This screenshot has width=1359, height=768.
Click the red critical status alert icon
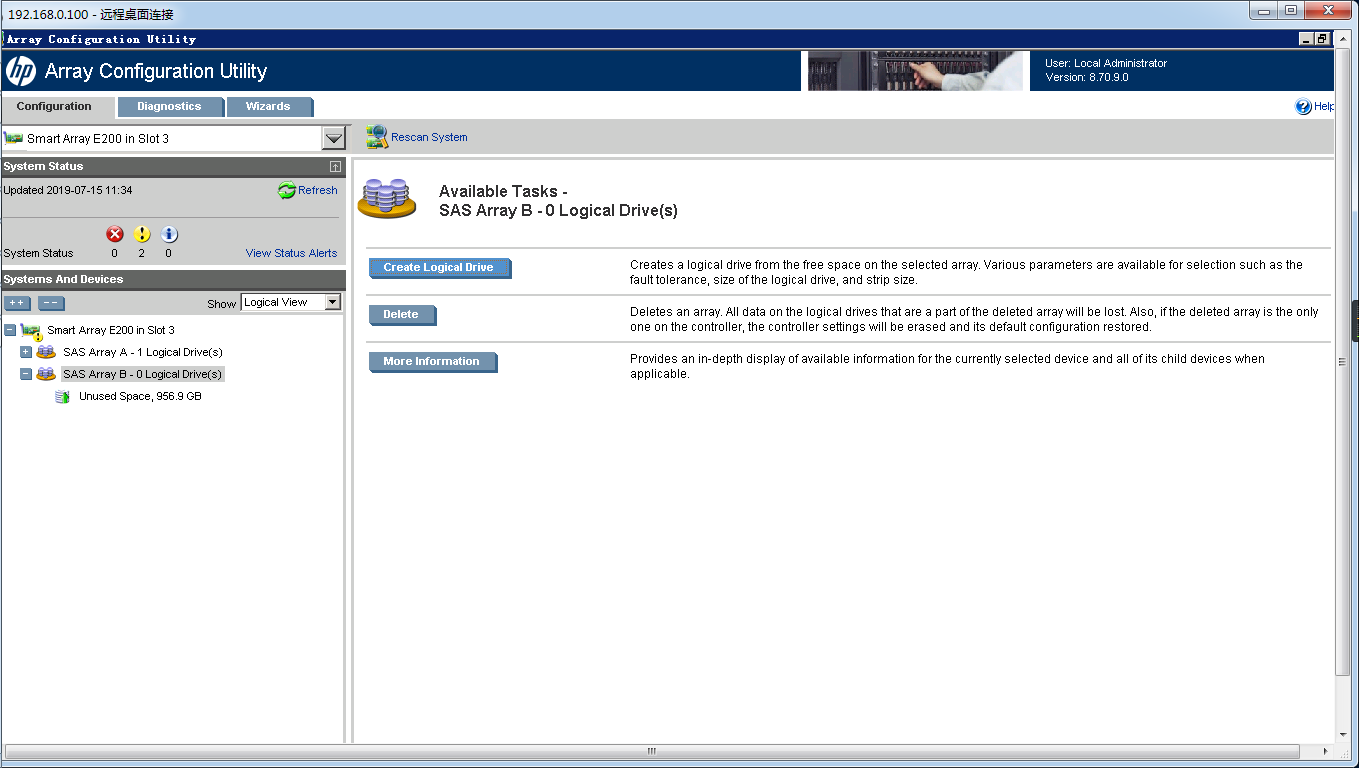[x=115, y=234]
